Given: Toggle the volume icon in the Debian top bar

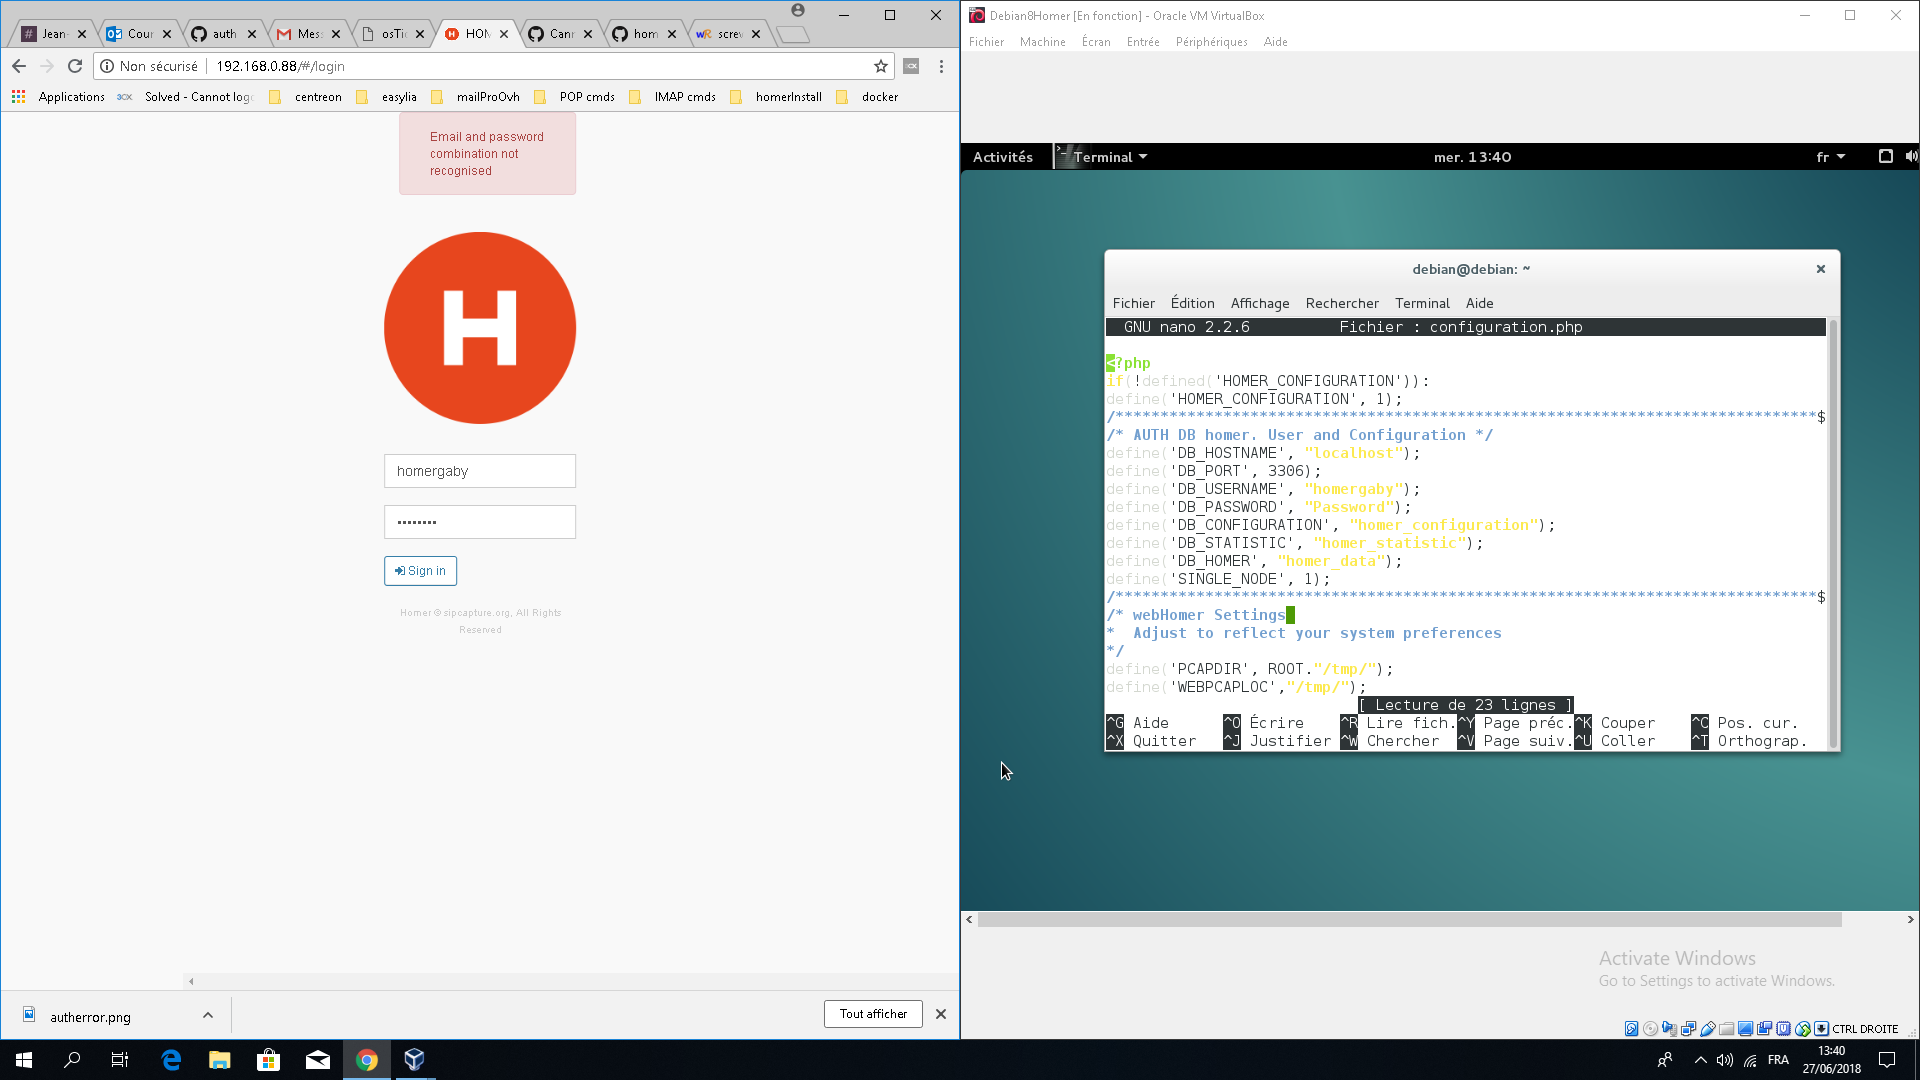Looking at the screenshot, I should [x=1911, y=157].
